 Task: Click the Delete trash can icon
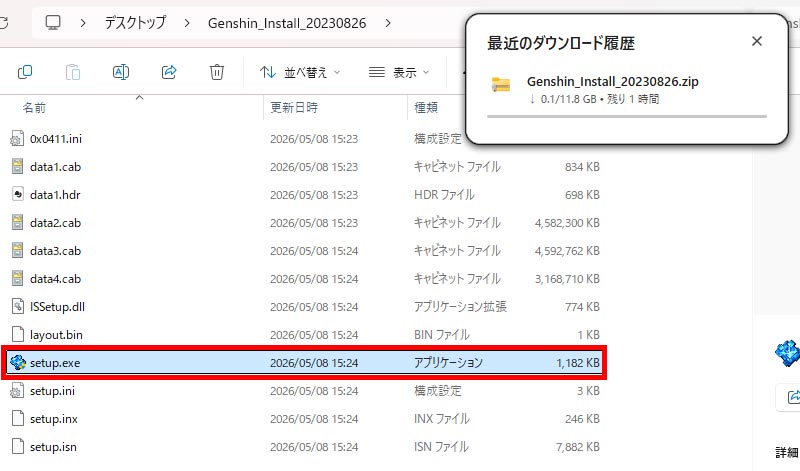217,72
